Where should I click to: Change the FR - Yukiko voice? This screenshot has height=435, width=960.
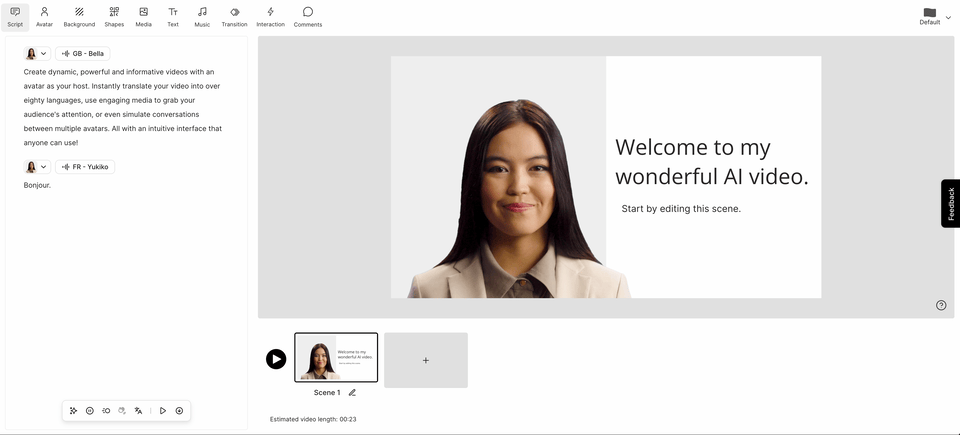tap(85, 167)
